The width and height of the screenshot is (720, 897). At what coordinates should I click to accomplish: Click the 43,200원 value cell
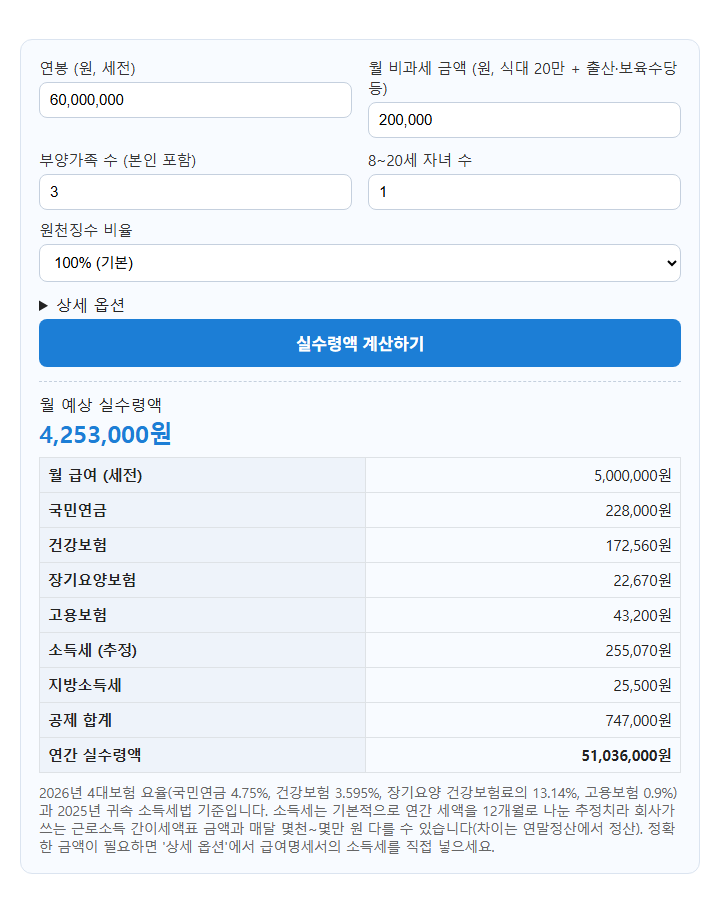pyautogui.click(x=523, y=615)
